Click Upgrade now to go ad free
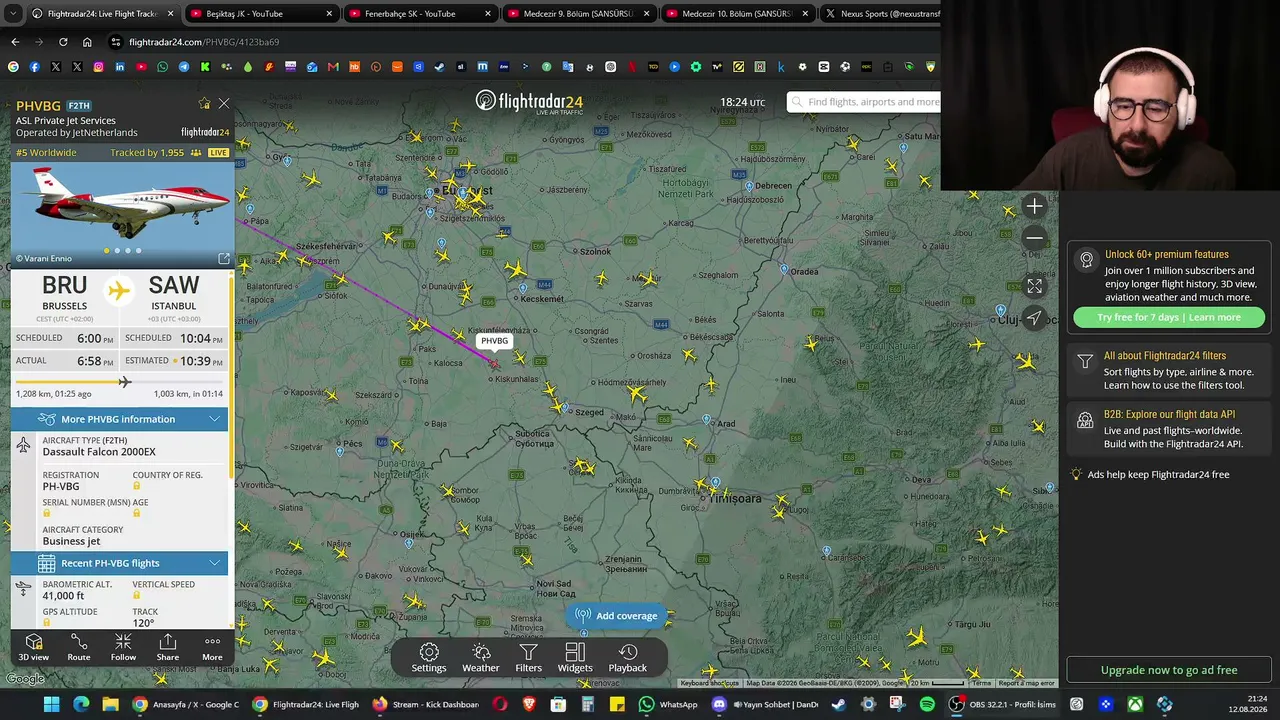Viewport: 1280px width, 720px height. coord(1169,670)
